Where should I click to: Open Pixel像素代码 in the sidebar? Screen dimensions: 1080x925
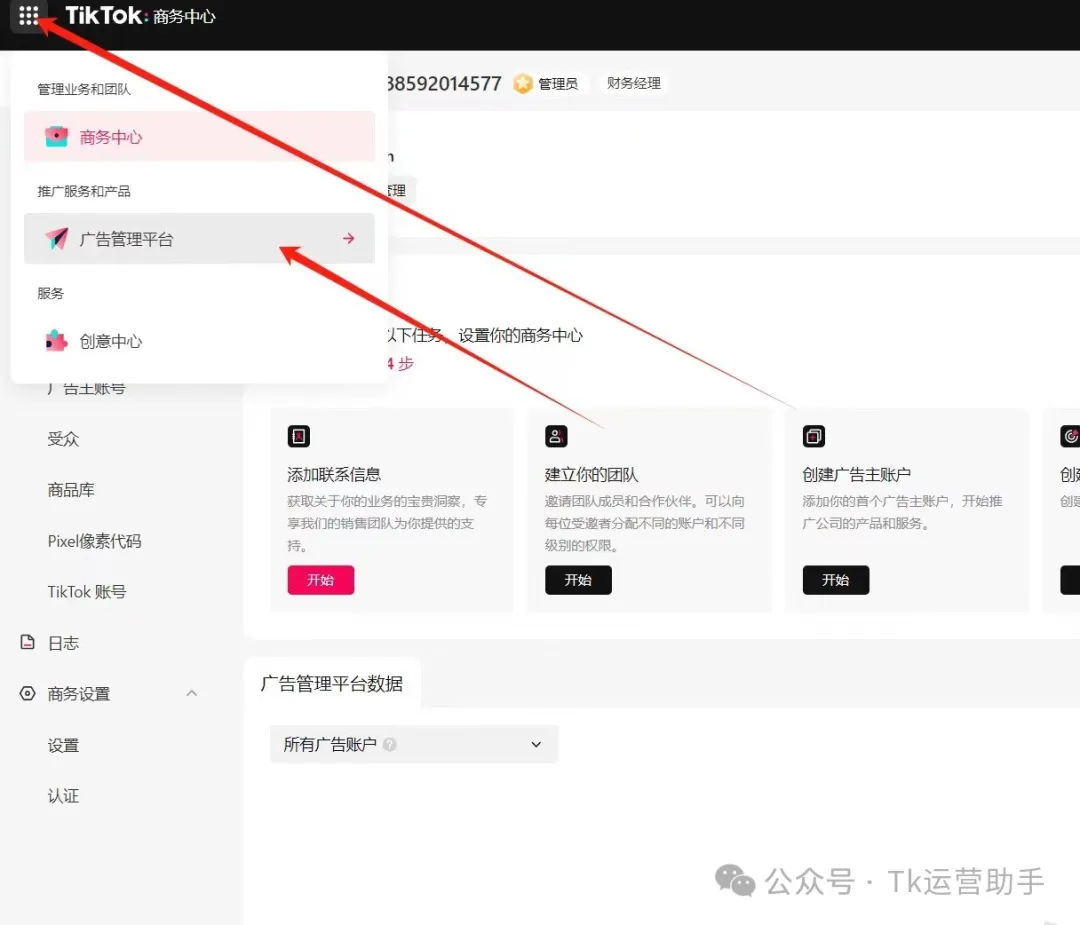(94, 541)
